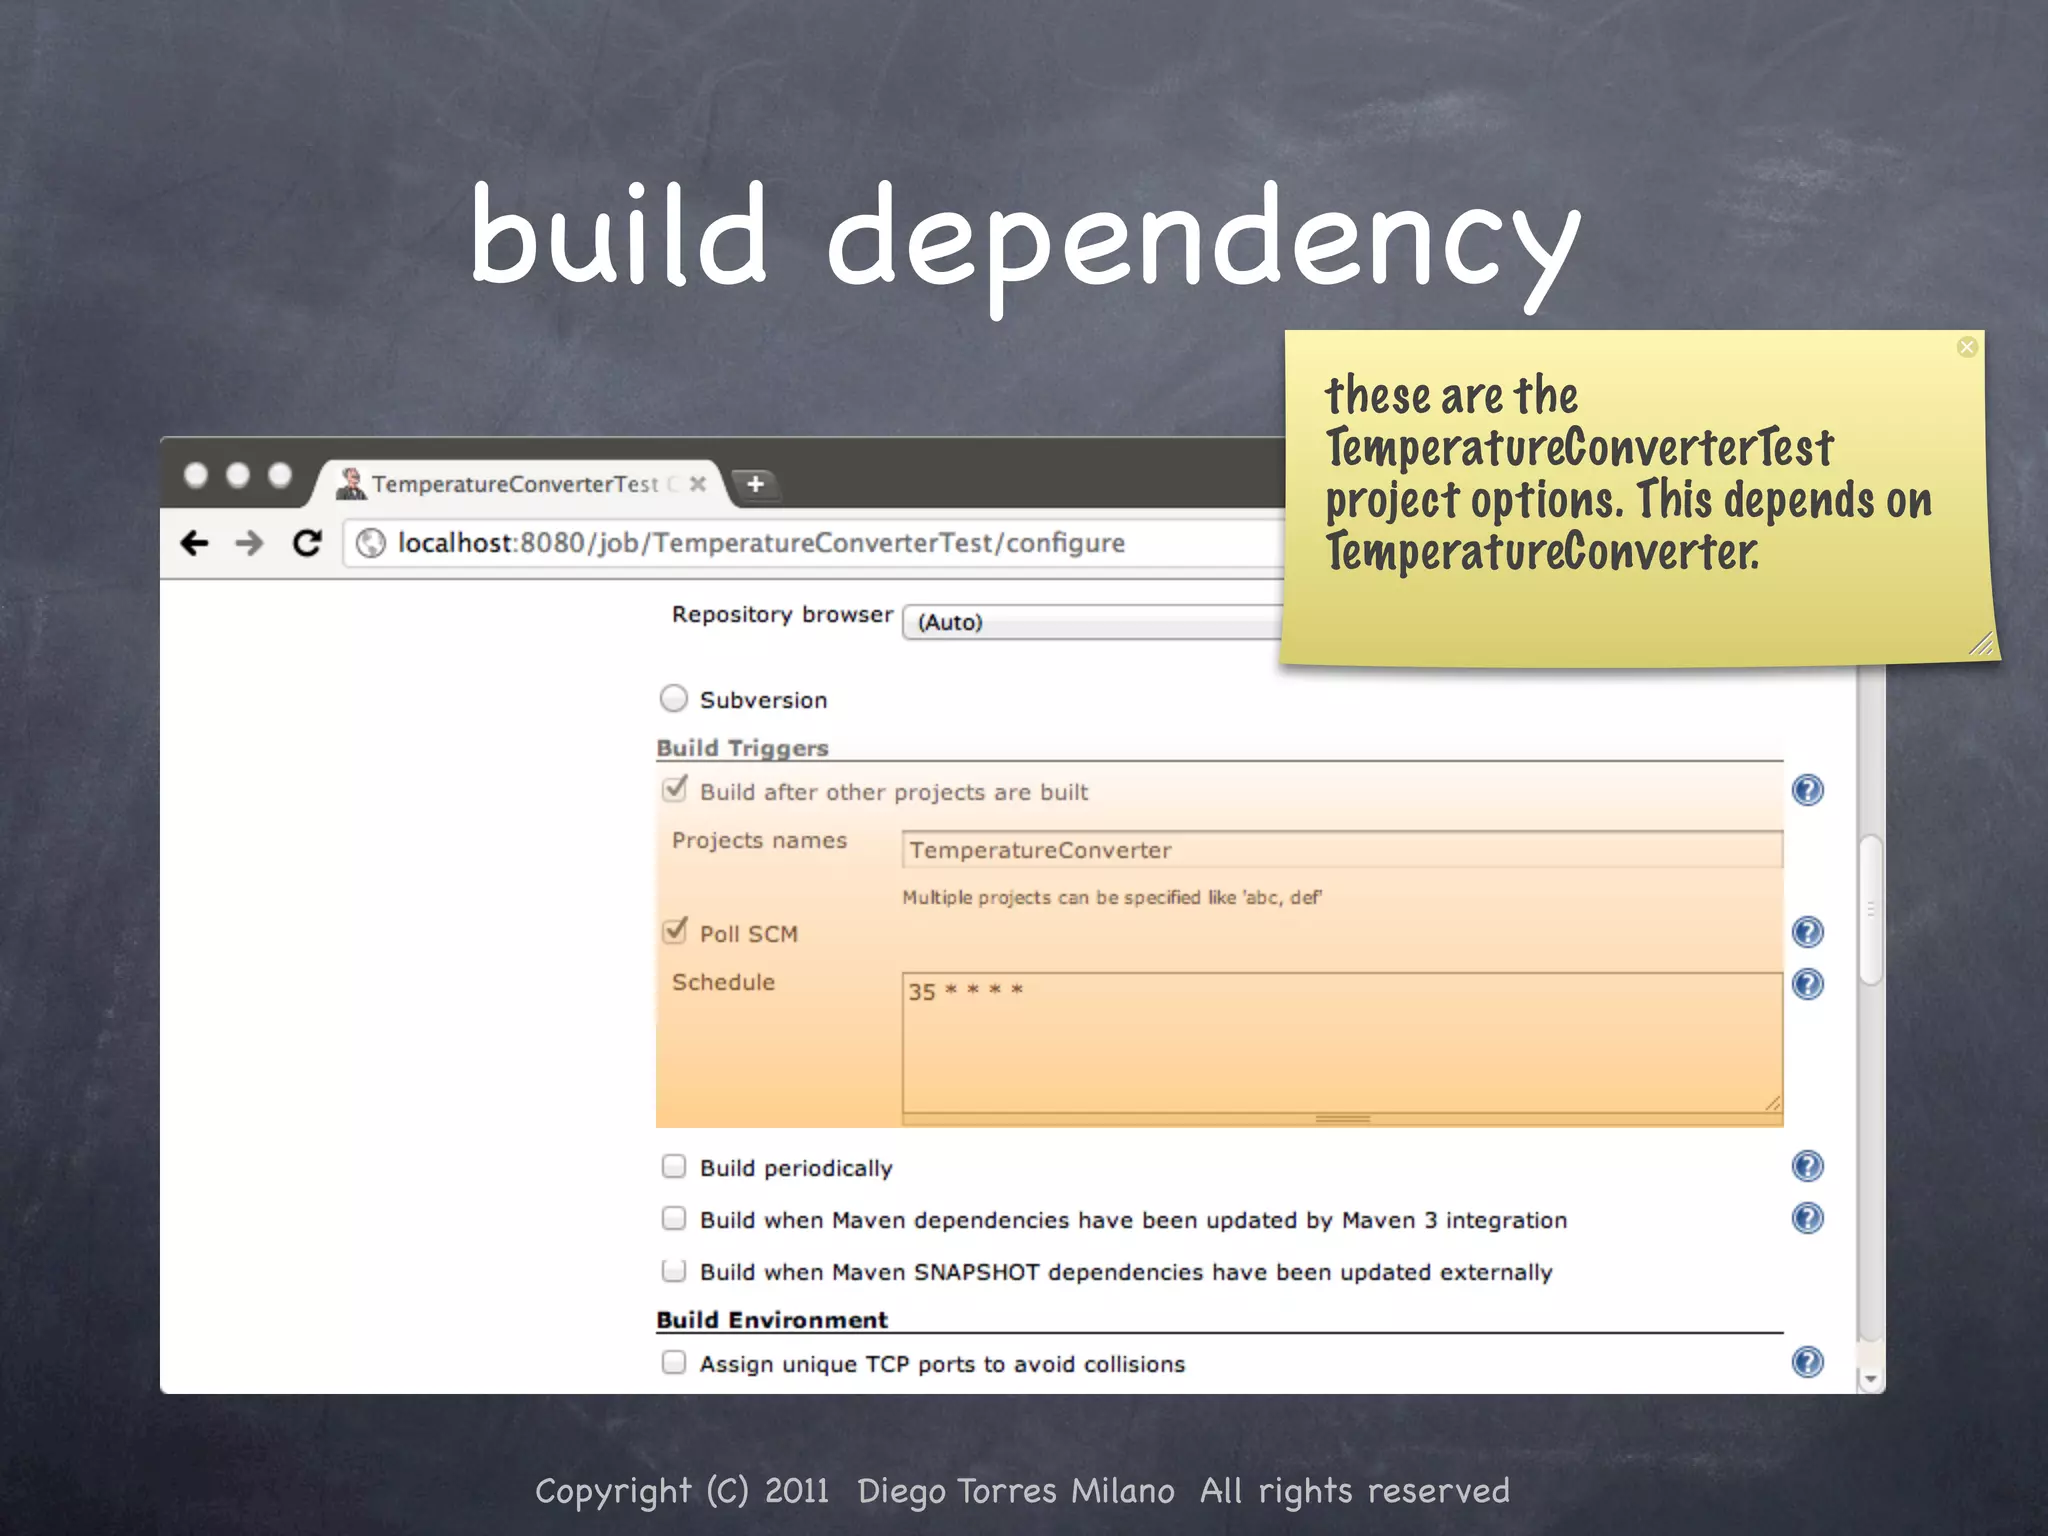
Task: Open help for Maven 3 integration trigger
Action: click(1807, 1218)
